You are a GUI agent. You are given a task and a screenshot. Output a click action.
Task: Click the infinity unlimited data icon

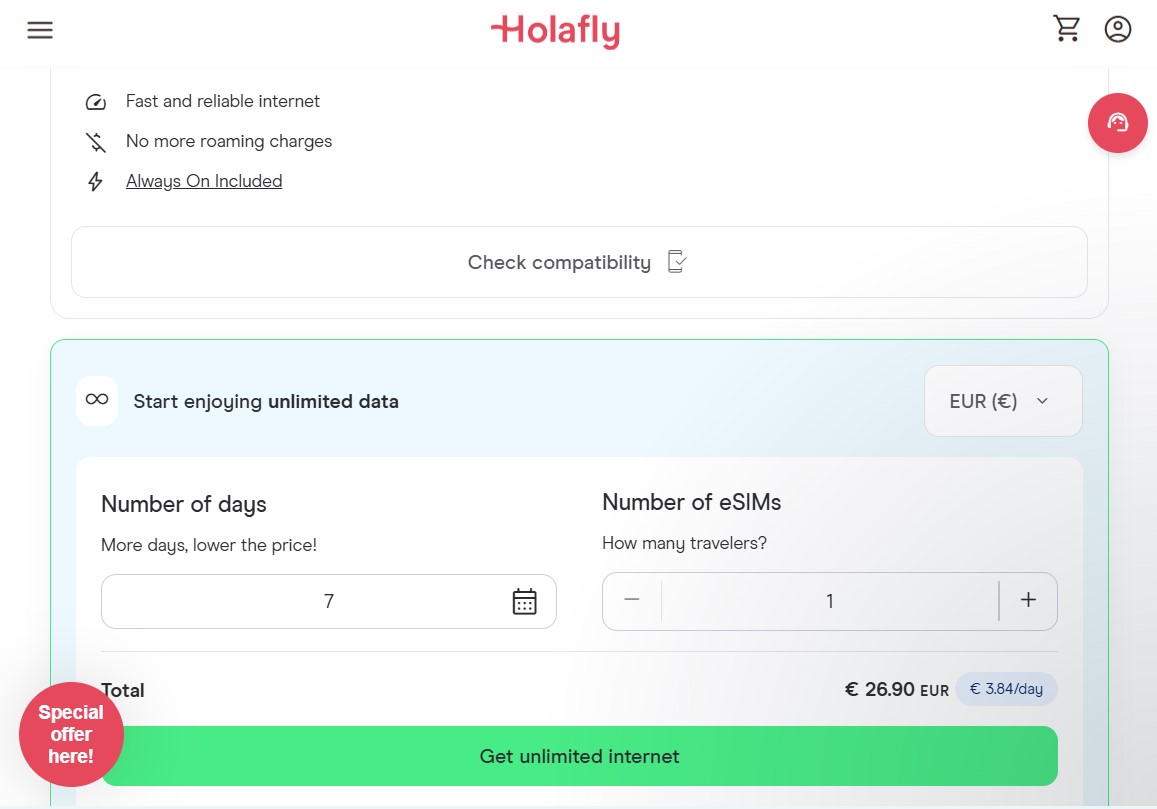coord(97,401)
